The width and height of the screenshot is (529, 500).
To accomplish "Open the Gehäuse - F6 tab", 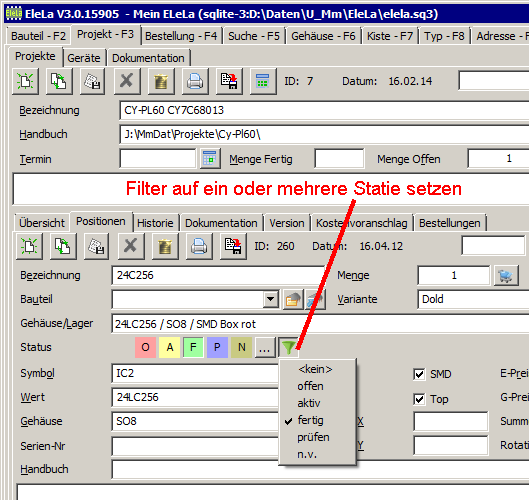I will (323, 36).
